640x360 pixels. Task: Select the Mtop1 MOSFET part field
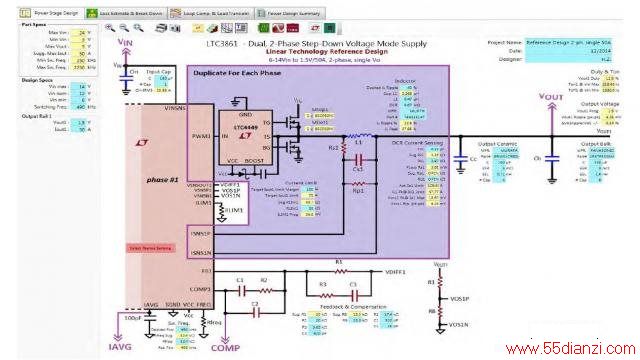(320, 116)
